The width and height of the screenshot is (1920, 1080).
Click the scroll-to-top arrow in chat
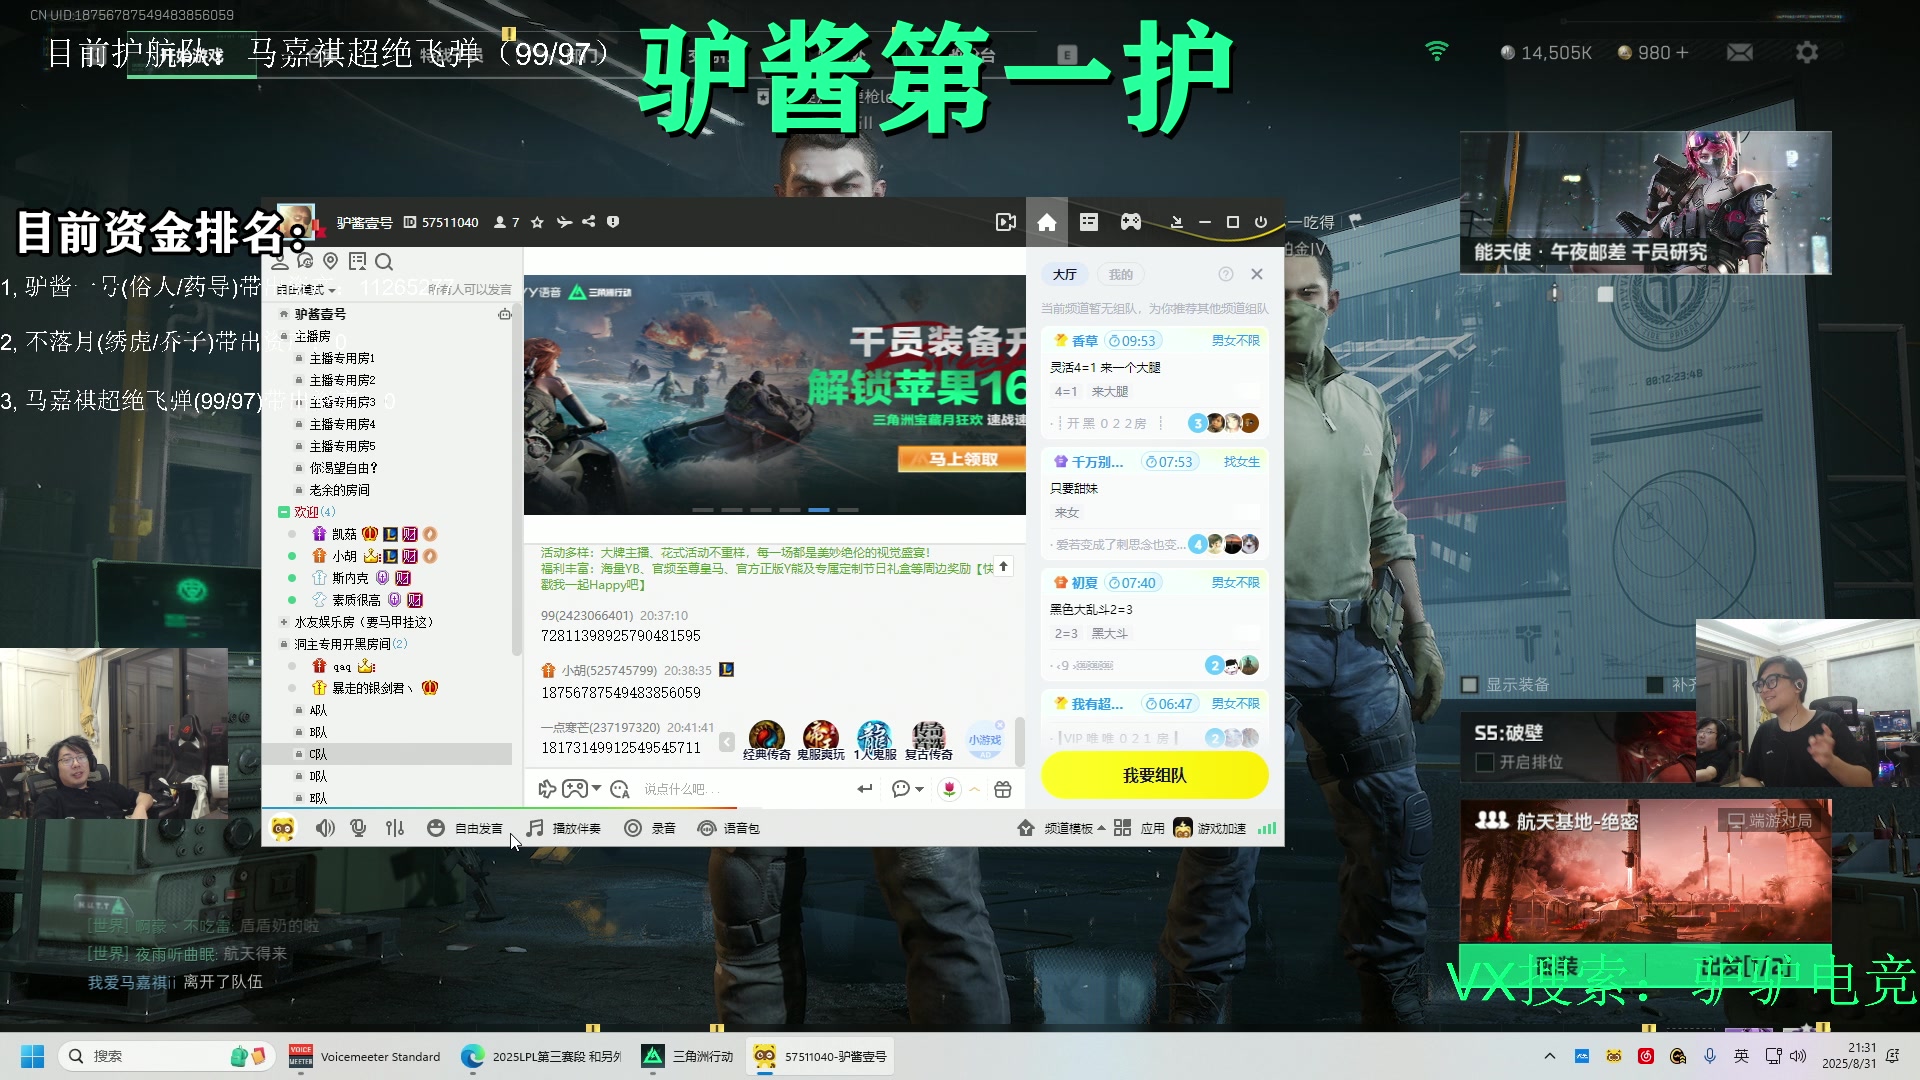pos(1003,566)
